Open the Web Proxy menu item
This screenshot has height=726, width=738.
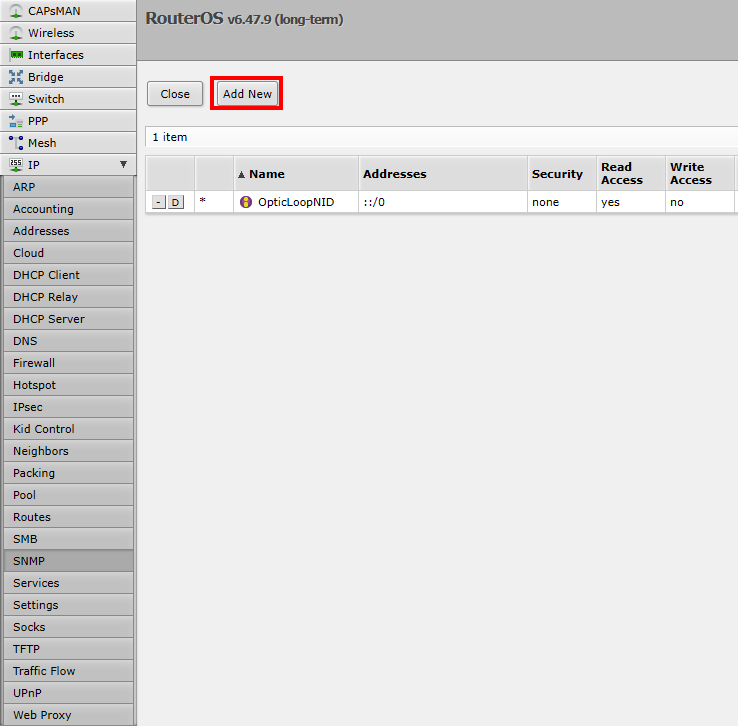[42, 715]
